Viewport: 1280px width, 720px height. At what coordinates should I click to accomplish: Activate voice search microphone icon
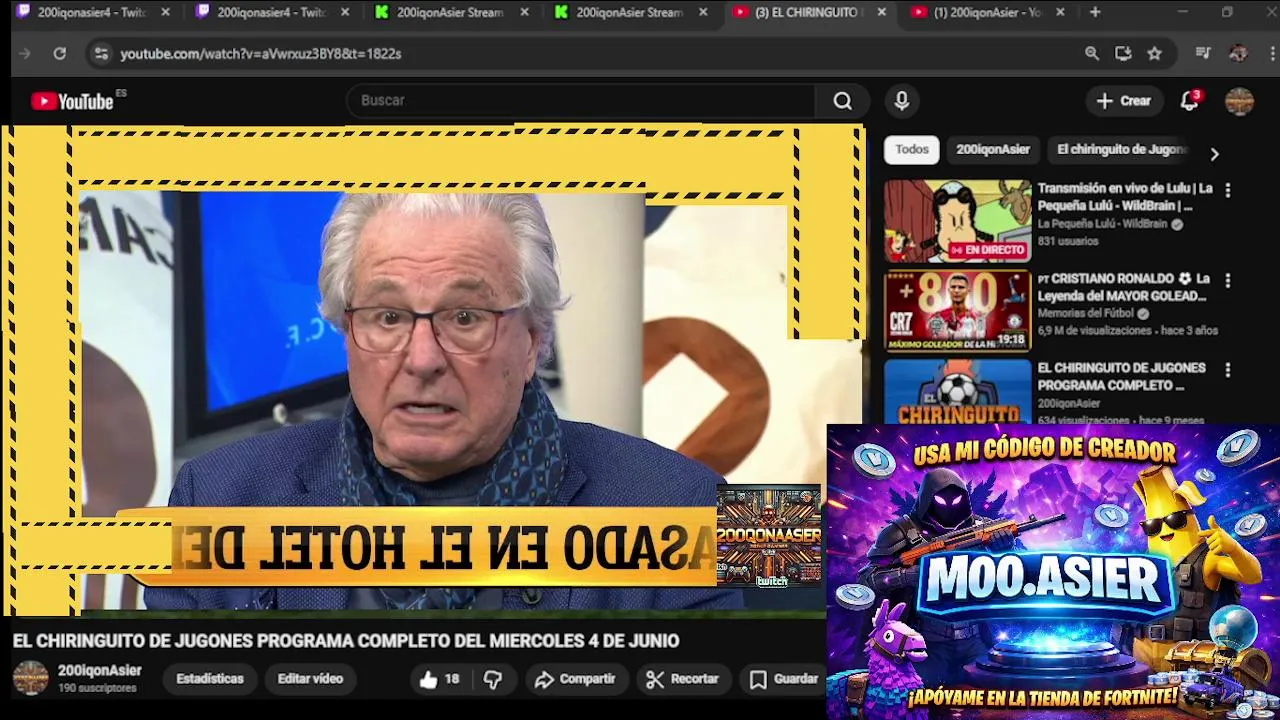pos(901,100)
